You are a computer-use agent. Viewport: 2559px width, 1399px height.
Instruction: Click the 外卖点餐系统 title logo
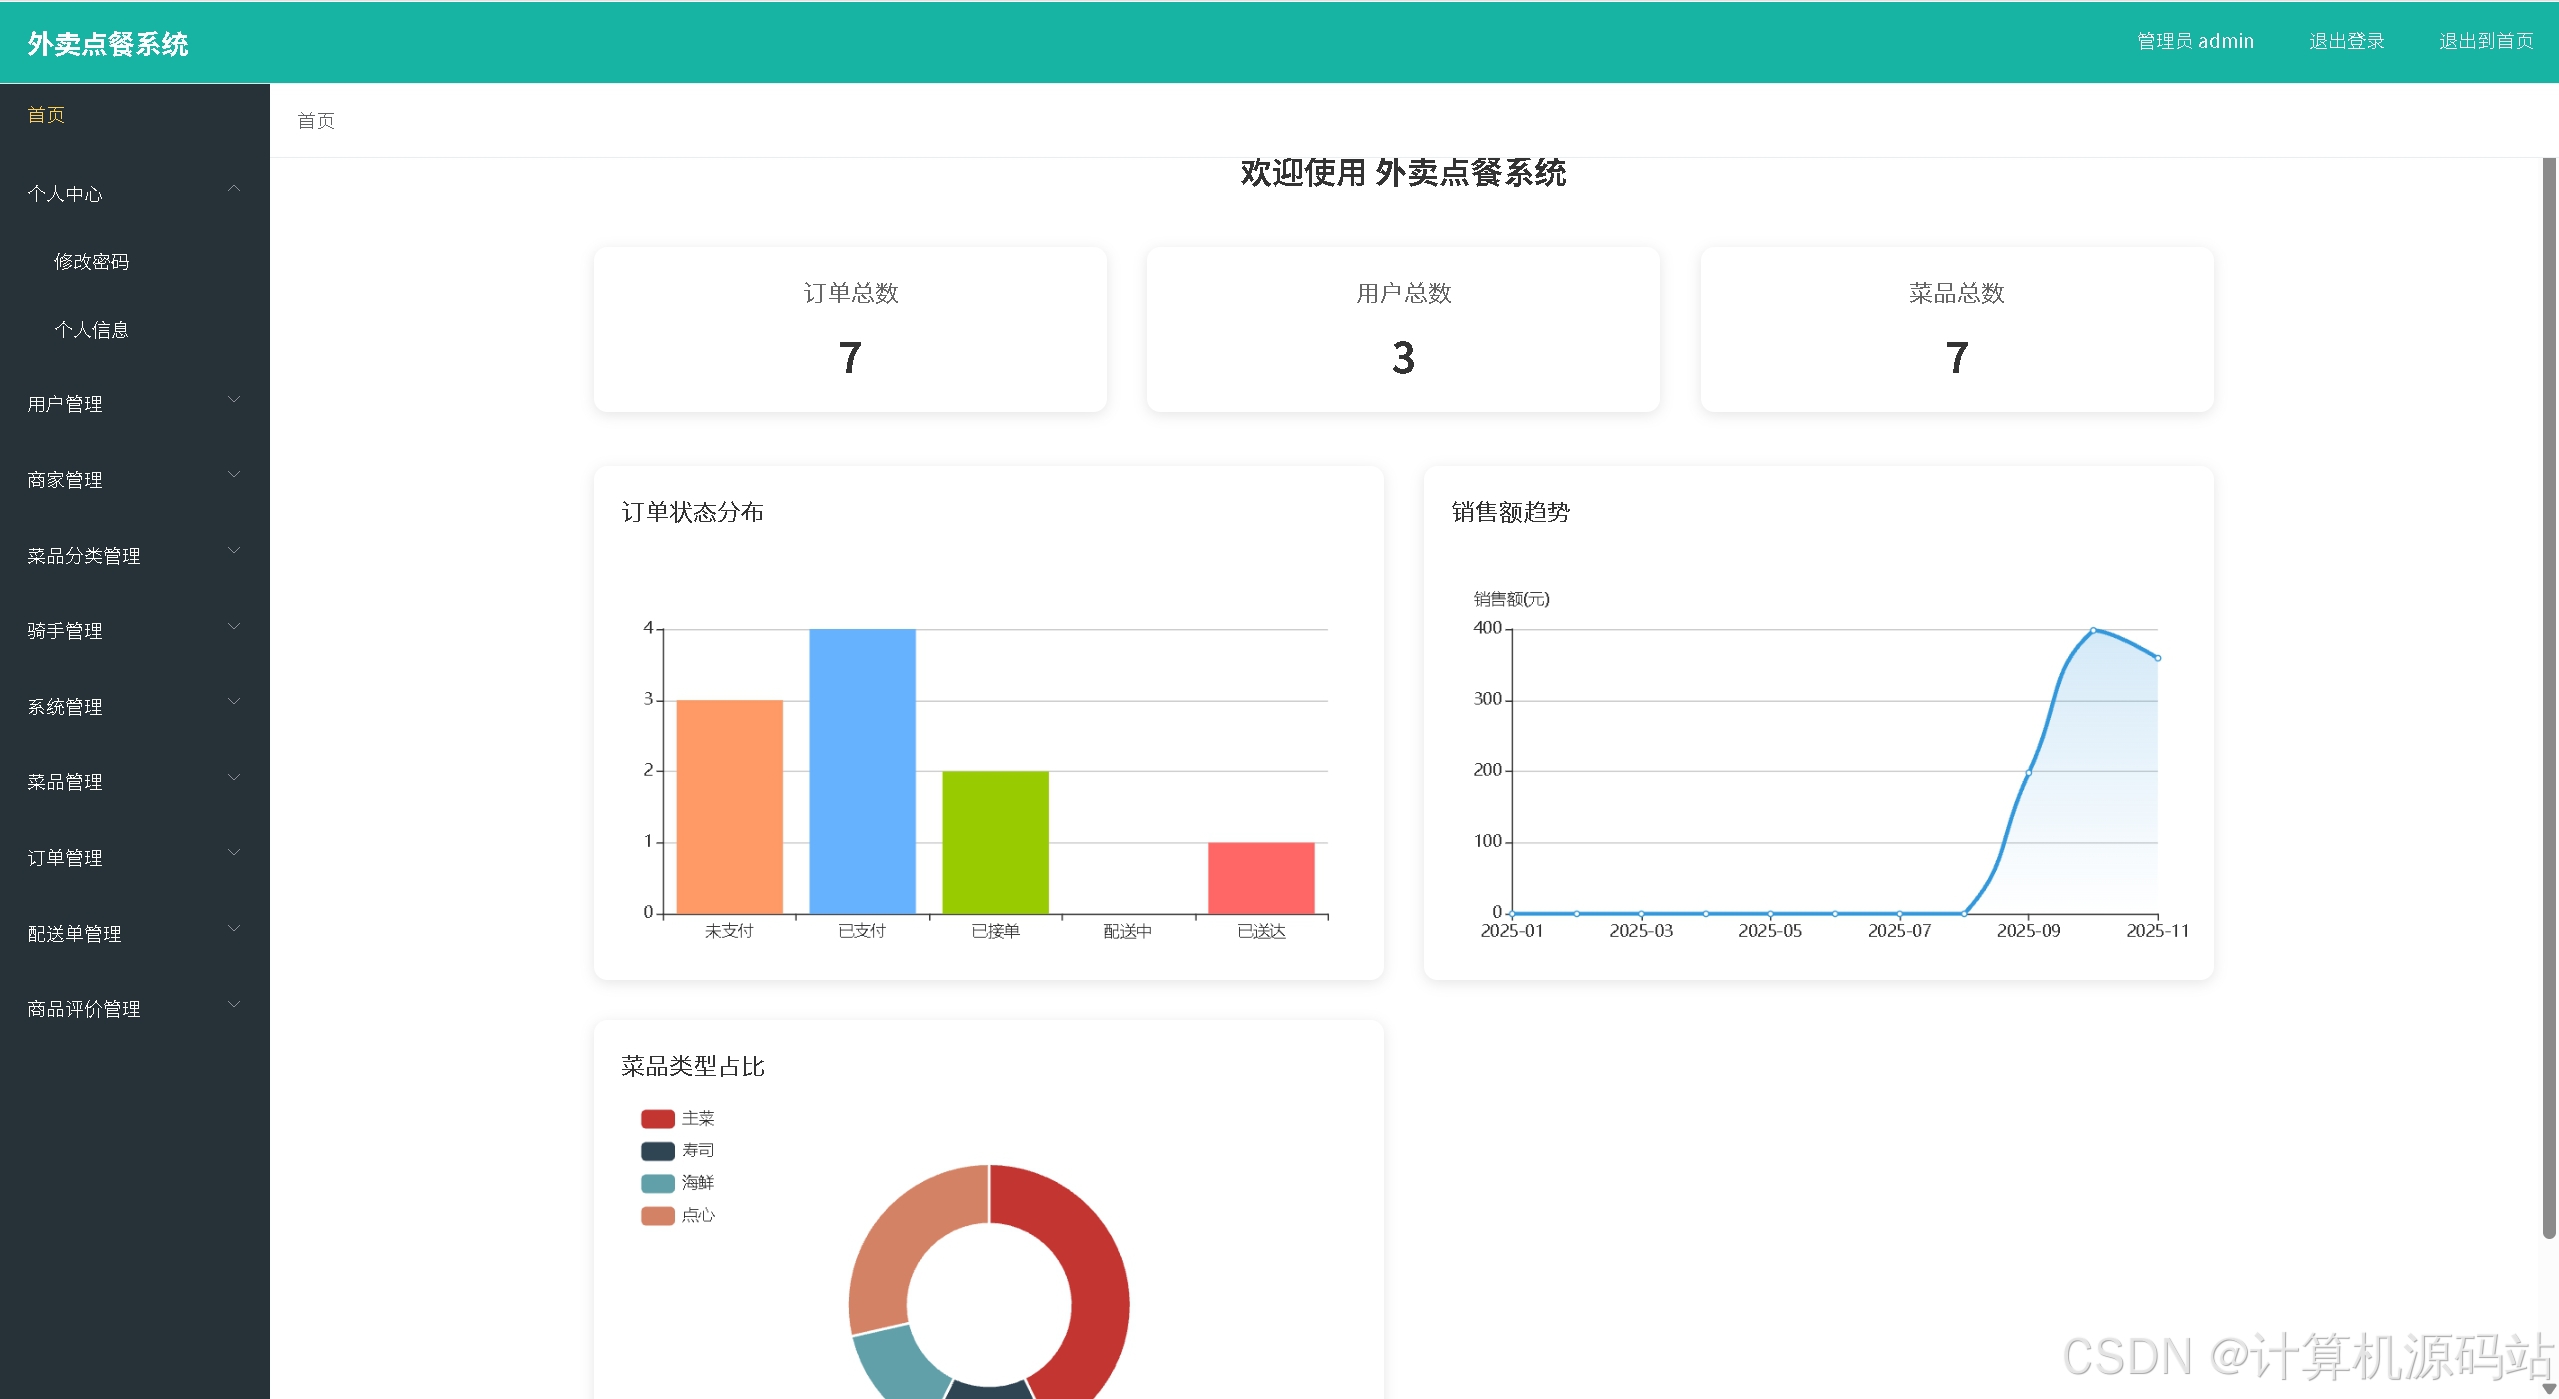click(108, 44)
